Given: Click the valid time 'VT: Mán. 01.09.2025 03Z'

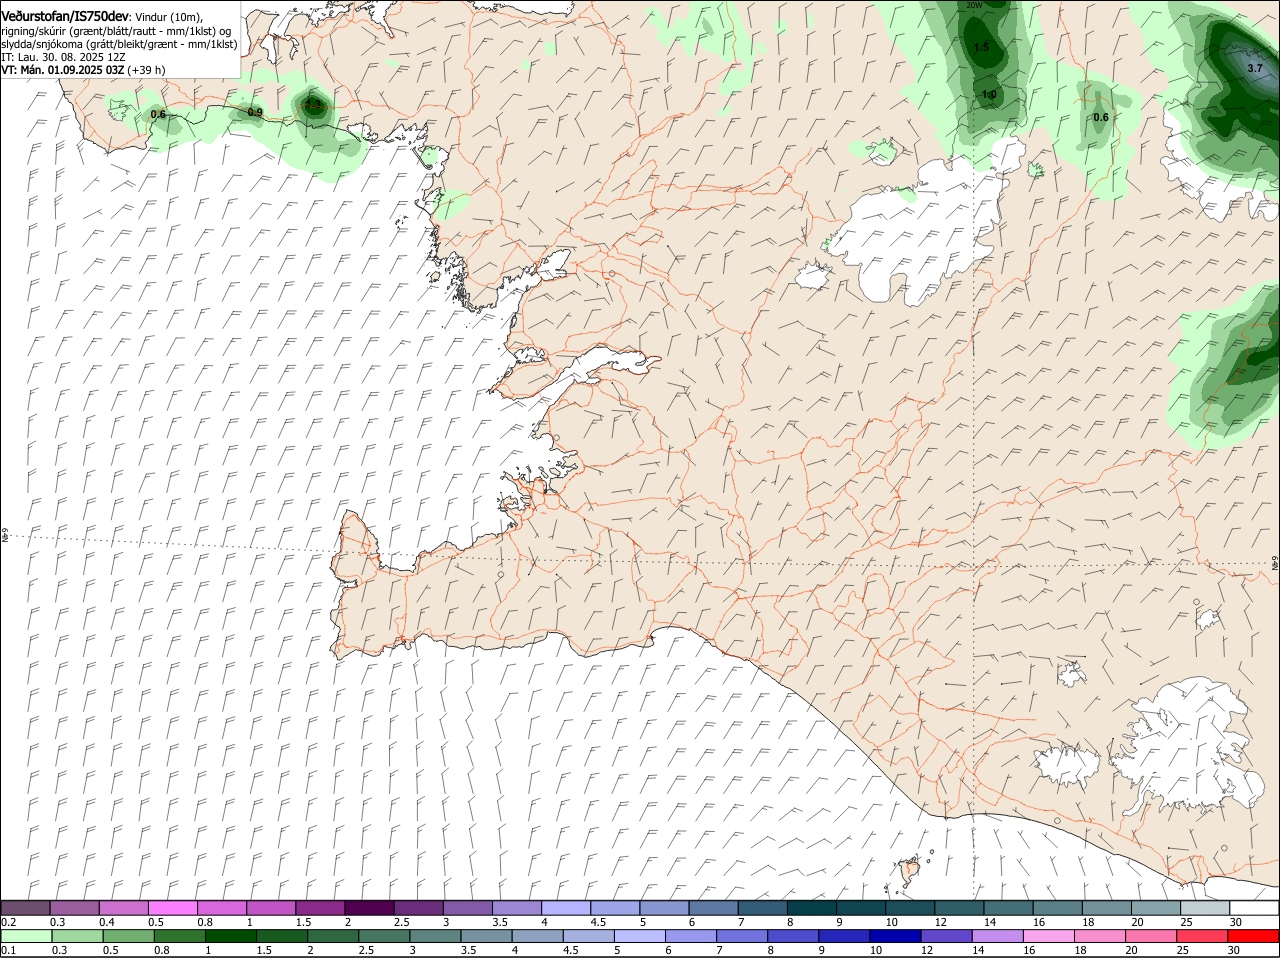Looking at the screenshot, I should (x=63, y=70).
